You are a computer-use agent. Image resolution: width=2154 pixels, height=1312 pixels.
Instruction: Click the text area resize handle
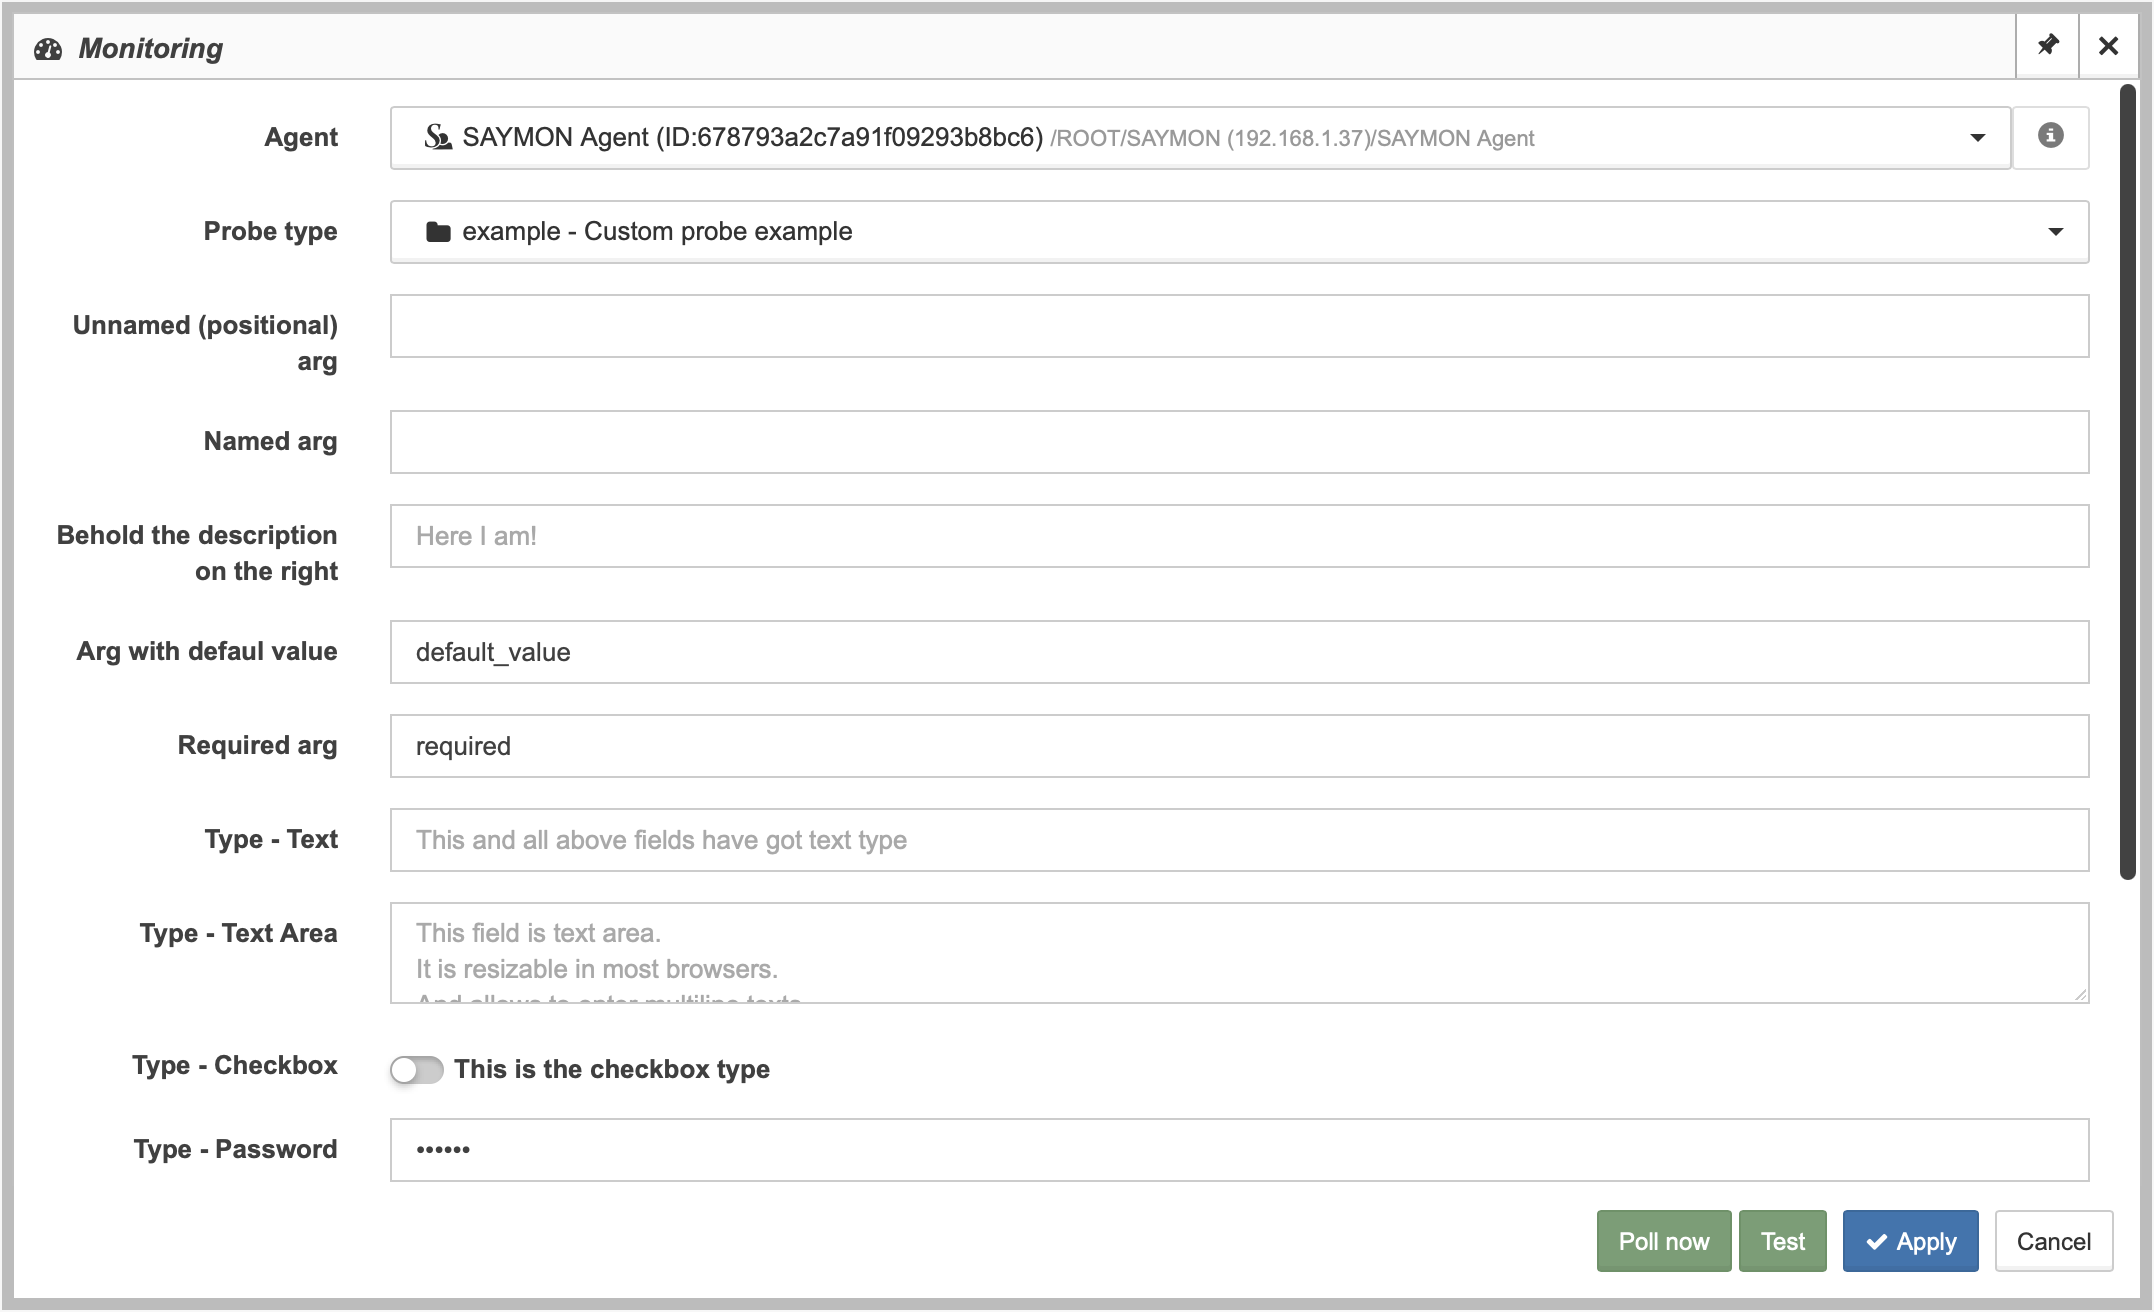tap(2080, 994)
